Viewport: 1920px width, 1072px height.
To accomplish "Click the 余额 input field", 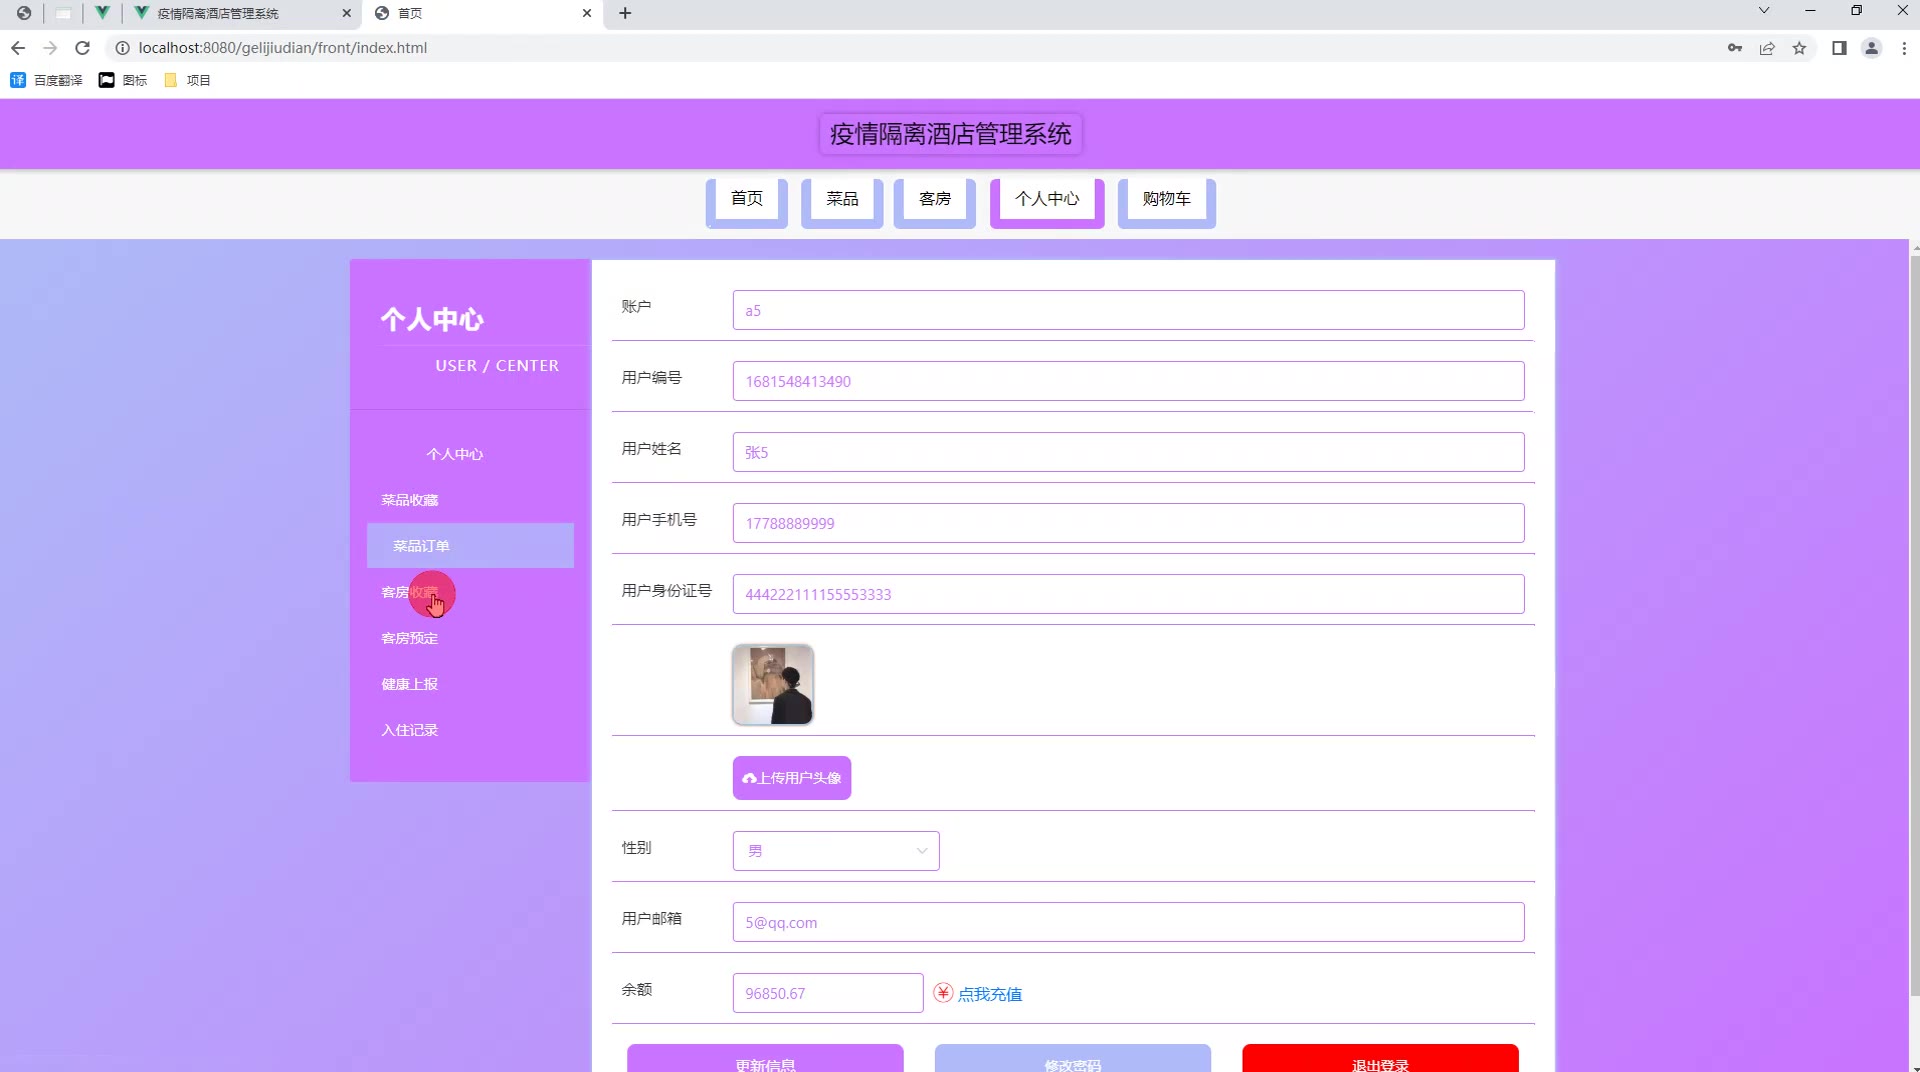I will [x=828, y=993].
